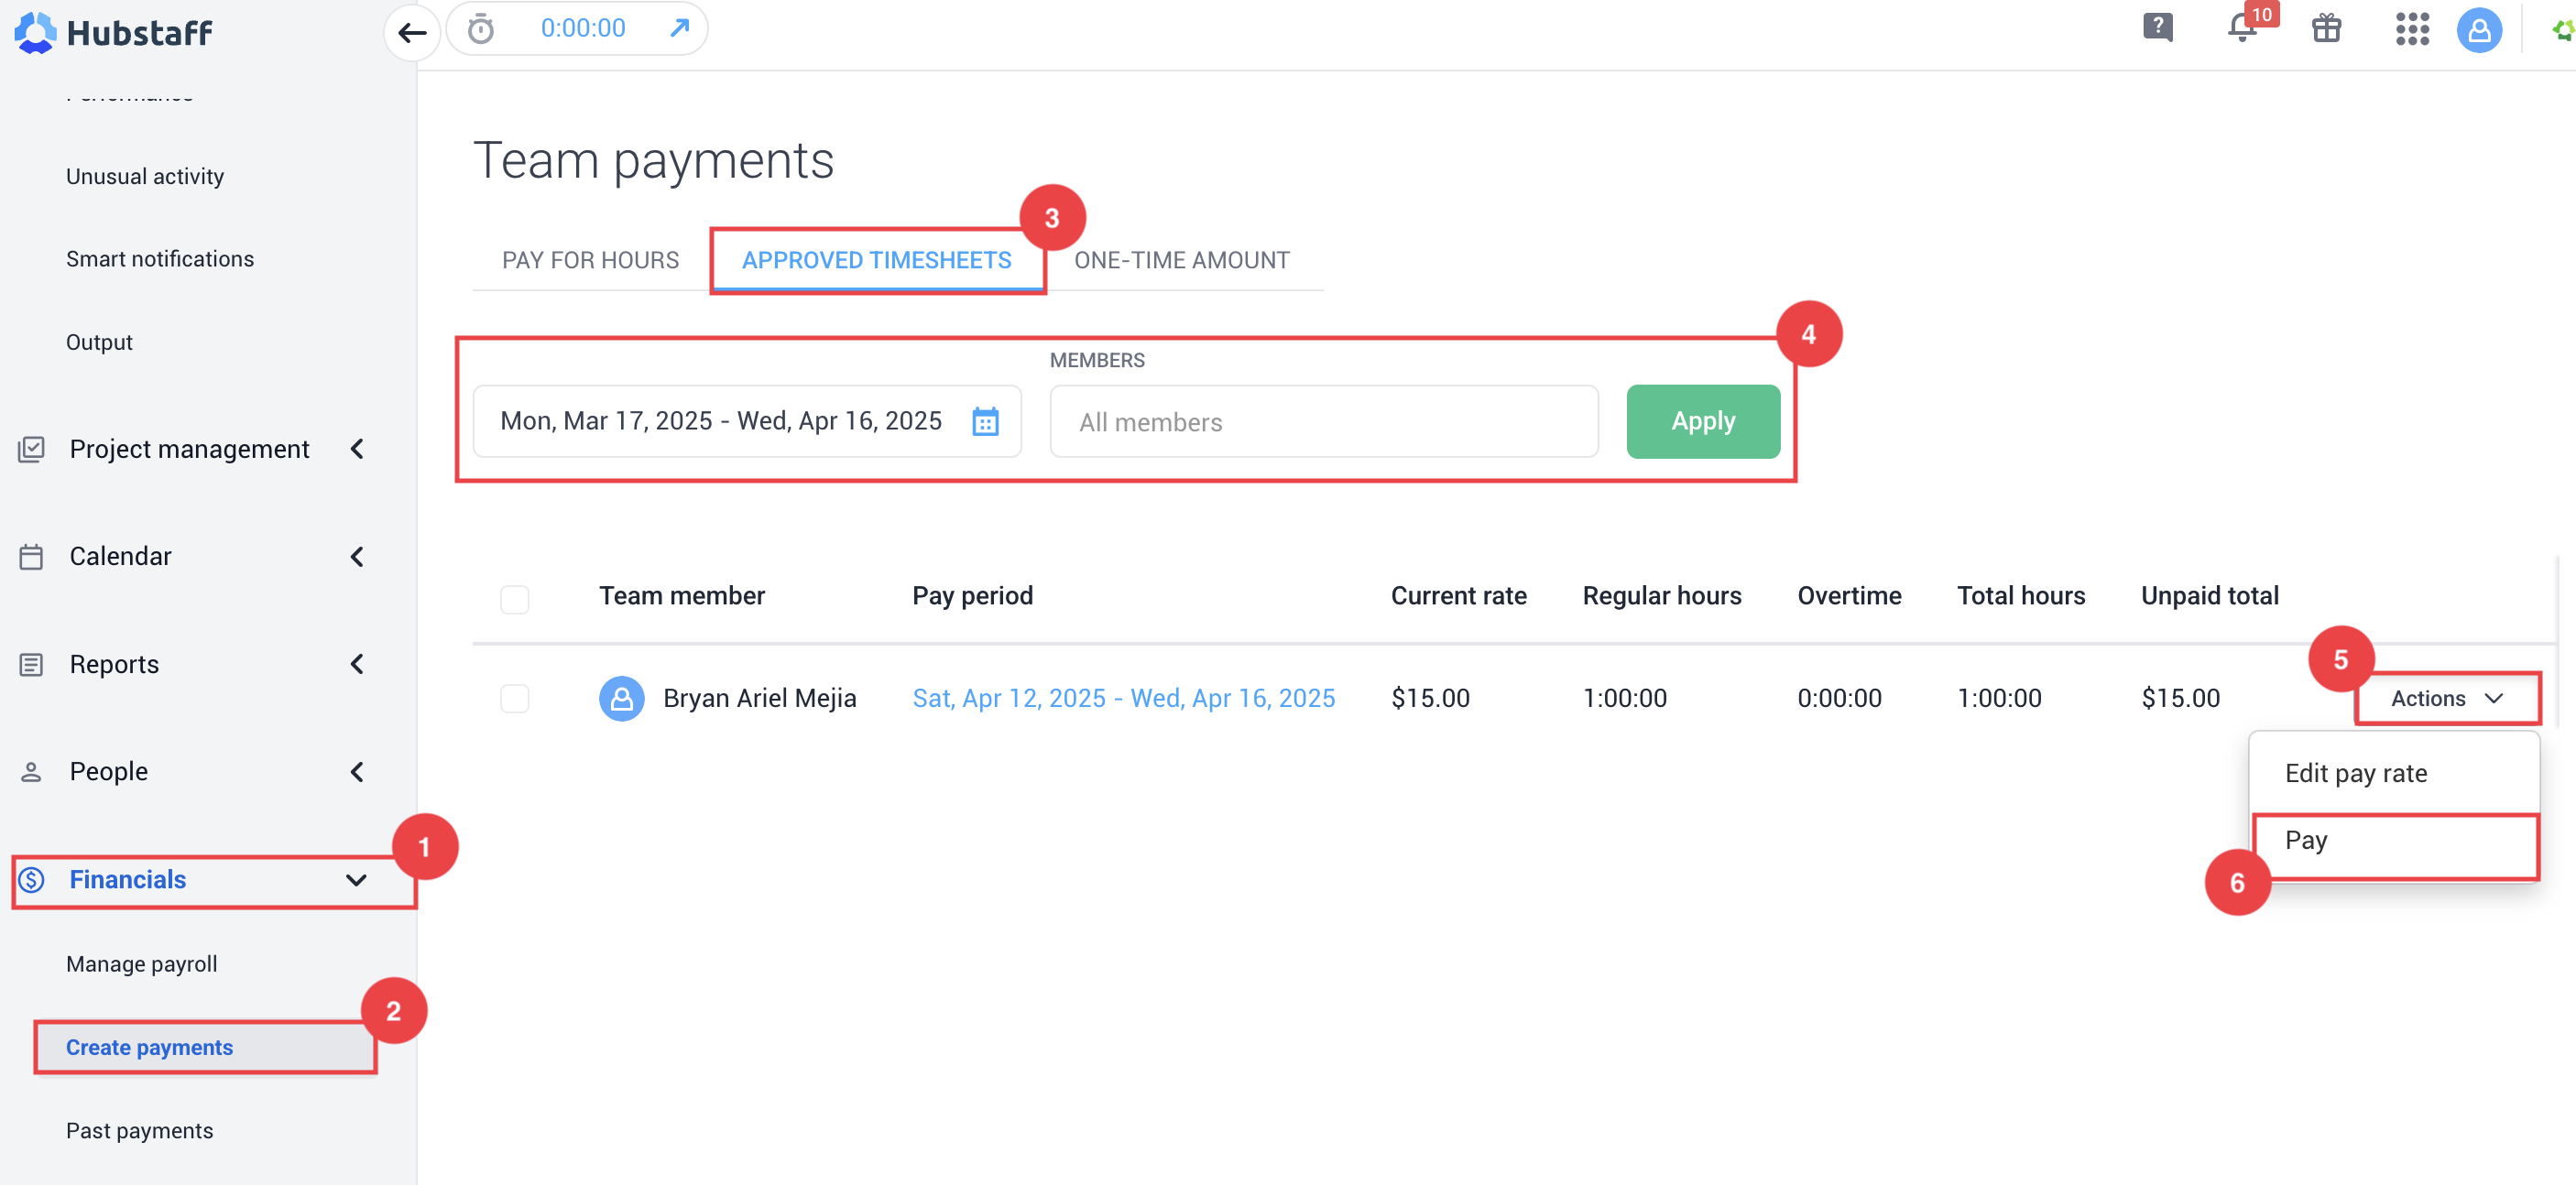Click Bryan Ariel Mejia's avatar

pos(621,698)
